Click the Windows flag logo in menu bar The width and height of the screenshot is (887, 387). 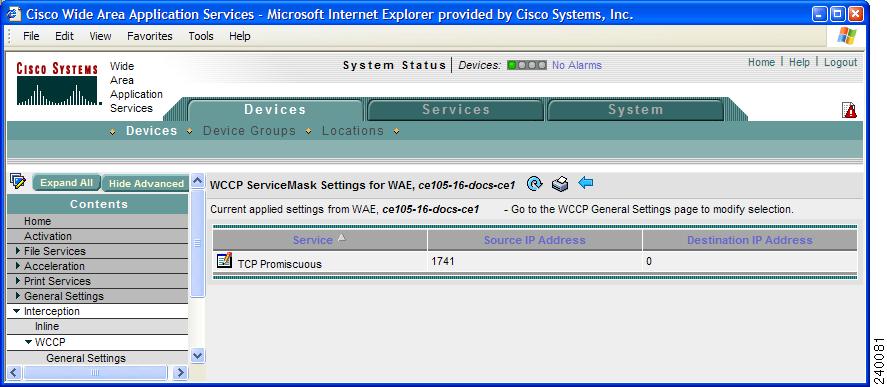tap(846, 36)
